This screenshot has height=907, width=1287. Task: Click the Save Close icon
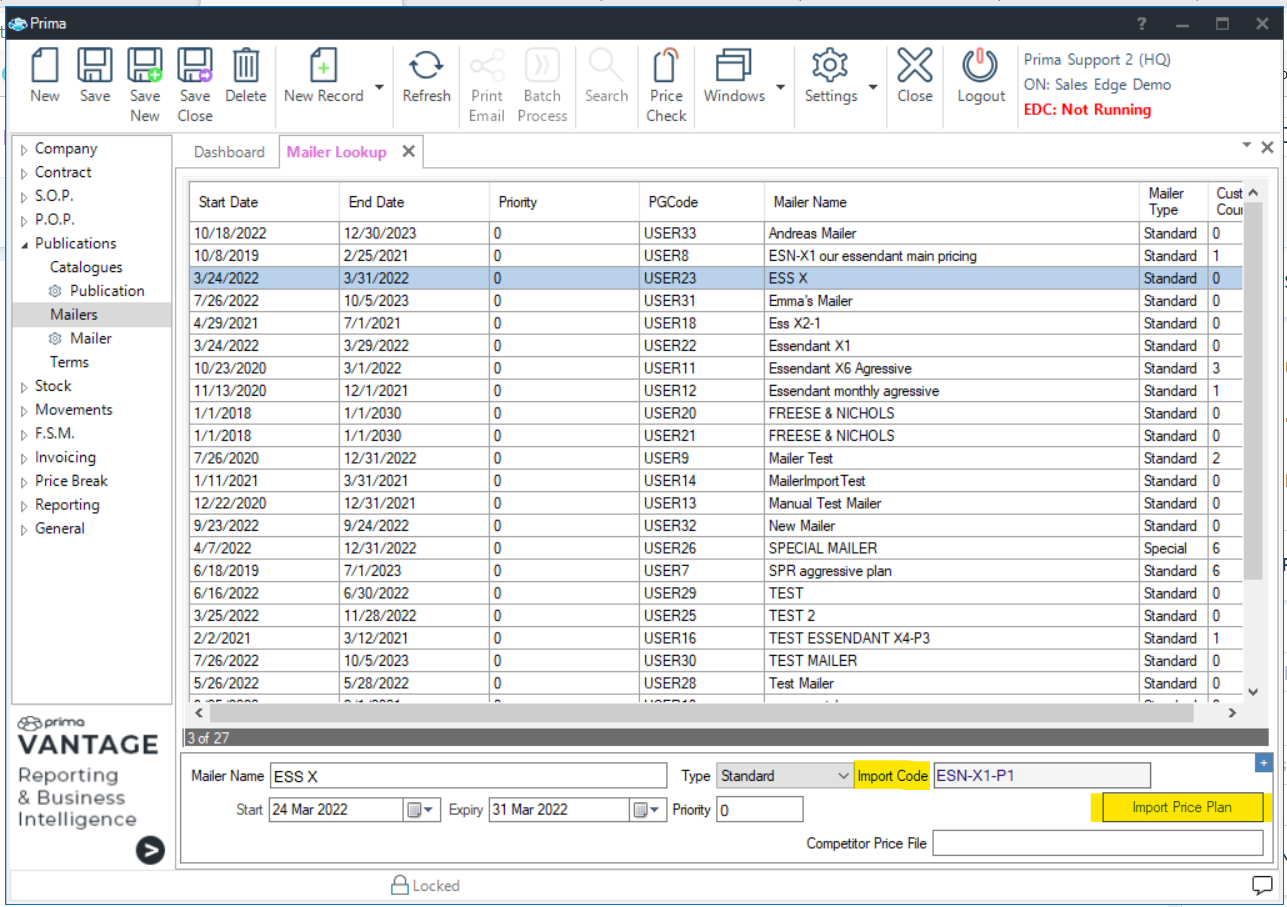(195, 66)
